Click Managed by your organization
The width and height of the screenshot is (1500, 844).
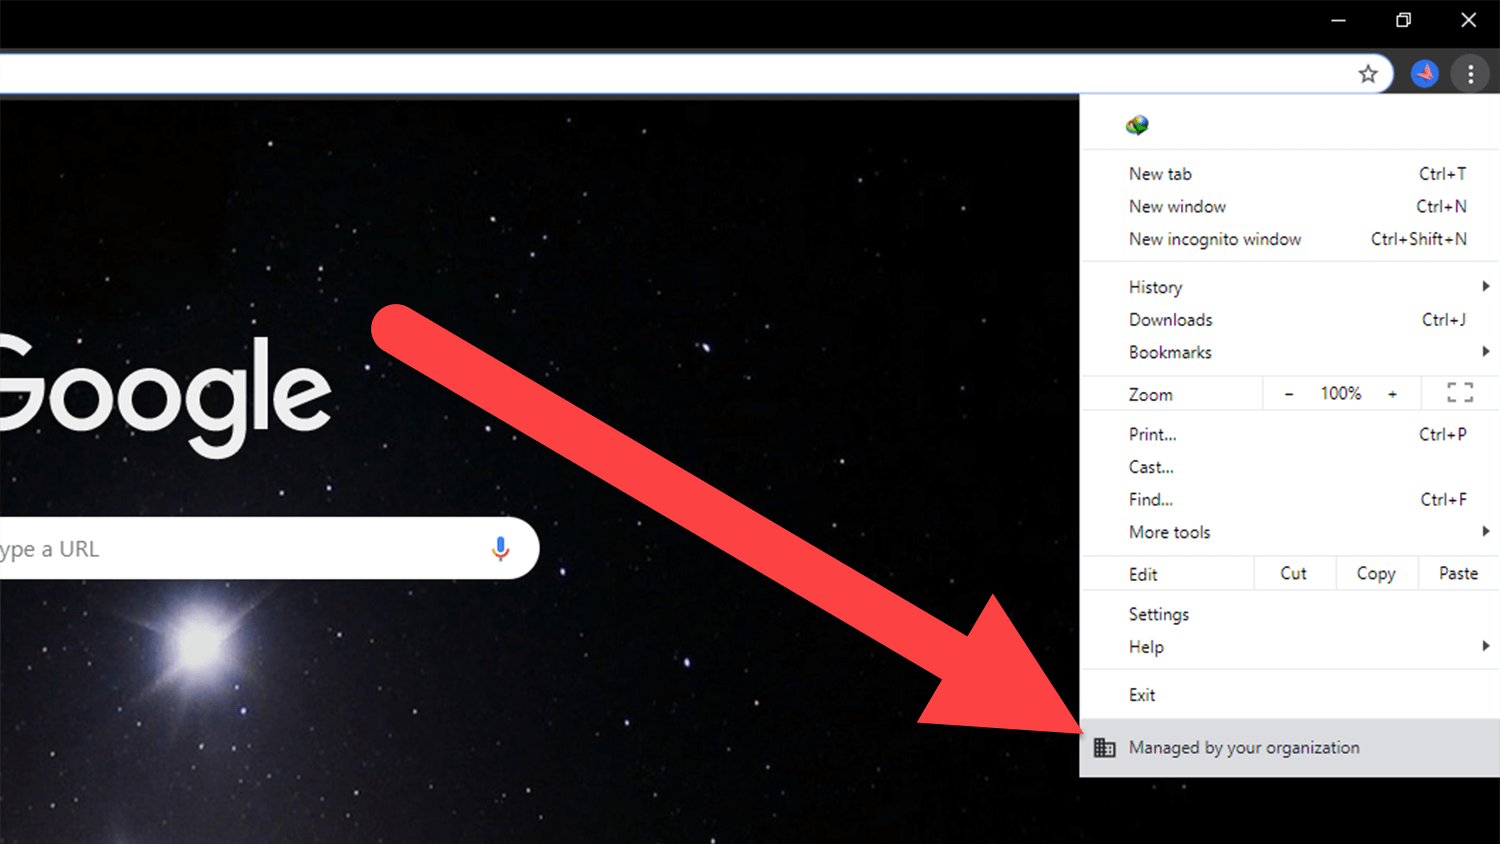point(1289,747)
